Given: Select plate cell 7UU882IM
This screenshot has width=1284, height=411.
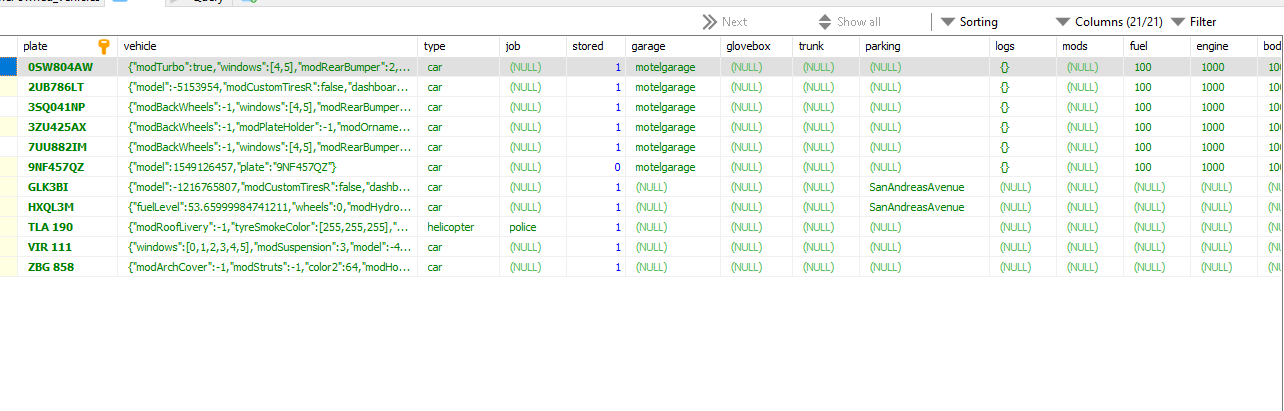Looking at the screenshot, I should (67, 147).
